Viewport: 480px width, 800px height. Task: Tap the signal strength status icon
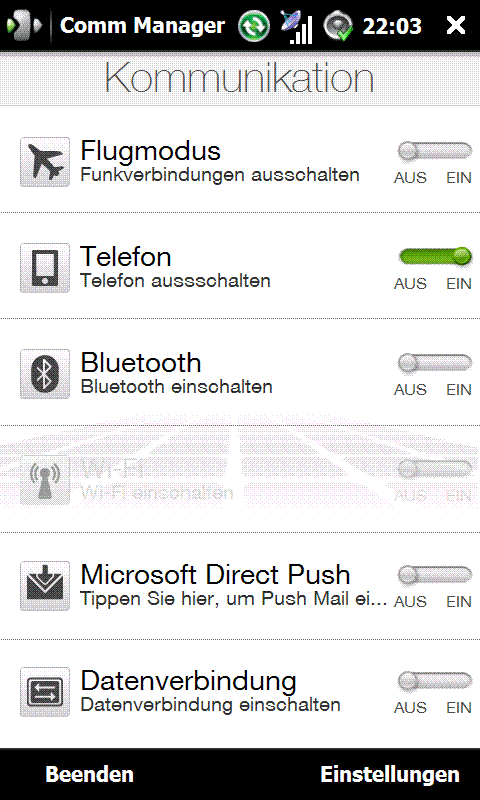[297, 27]
